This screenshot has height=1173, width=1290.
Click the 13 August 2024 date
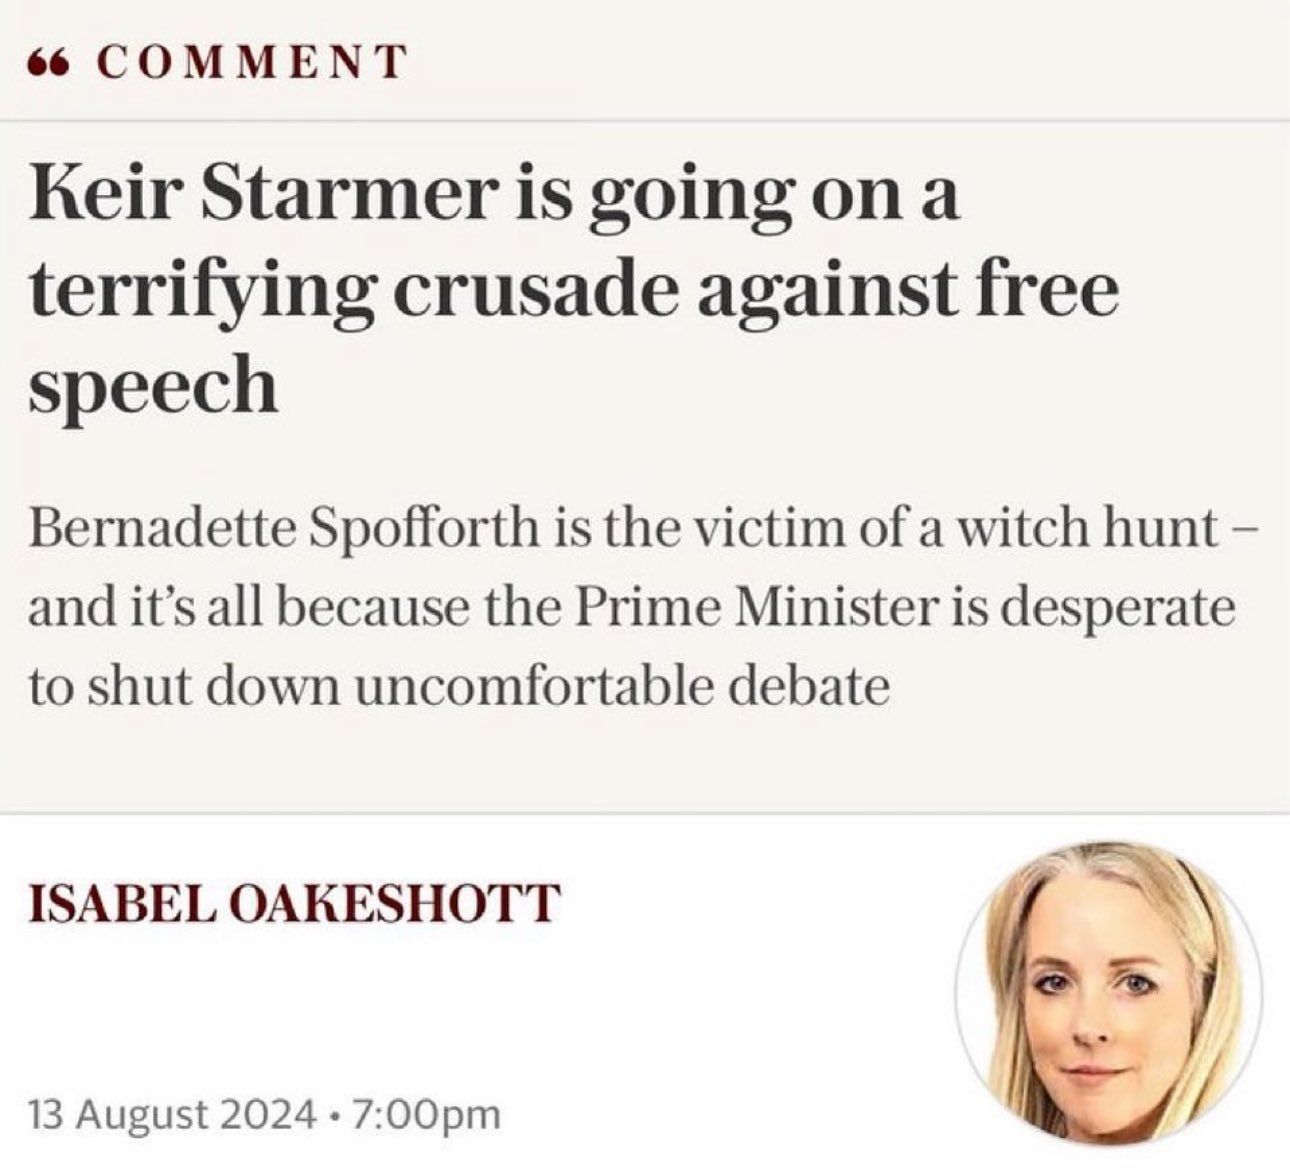(171, 1113)
